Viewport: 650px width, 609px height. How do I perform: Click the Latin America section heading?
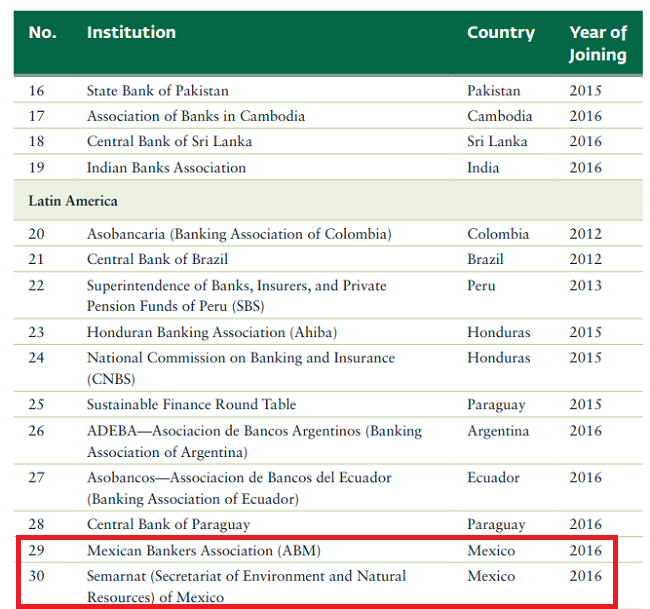(72, 201)
